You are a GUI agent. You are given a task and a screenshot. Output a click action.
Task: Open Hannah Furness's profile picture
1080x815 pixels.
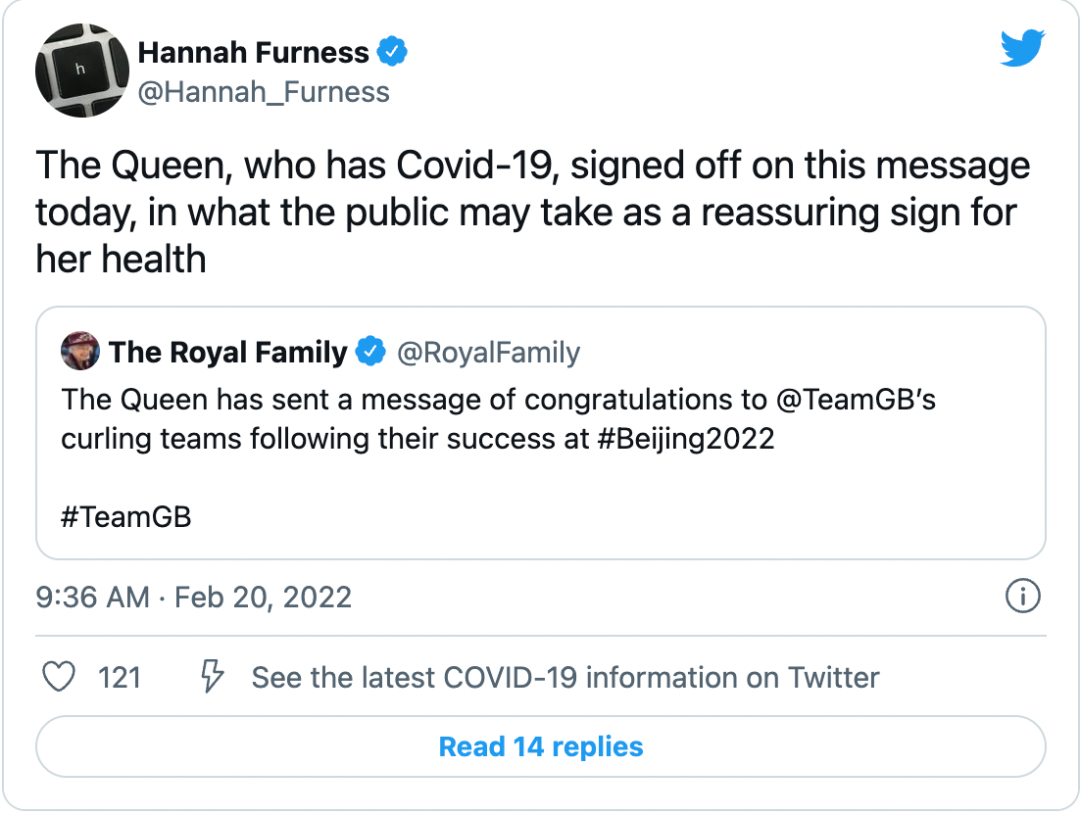tap(82, 70)
